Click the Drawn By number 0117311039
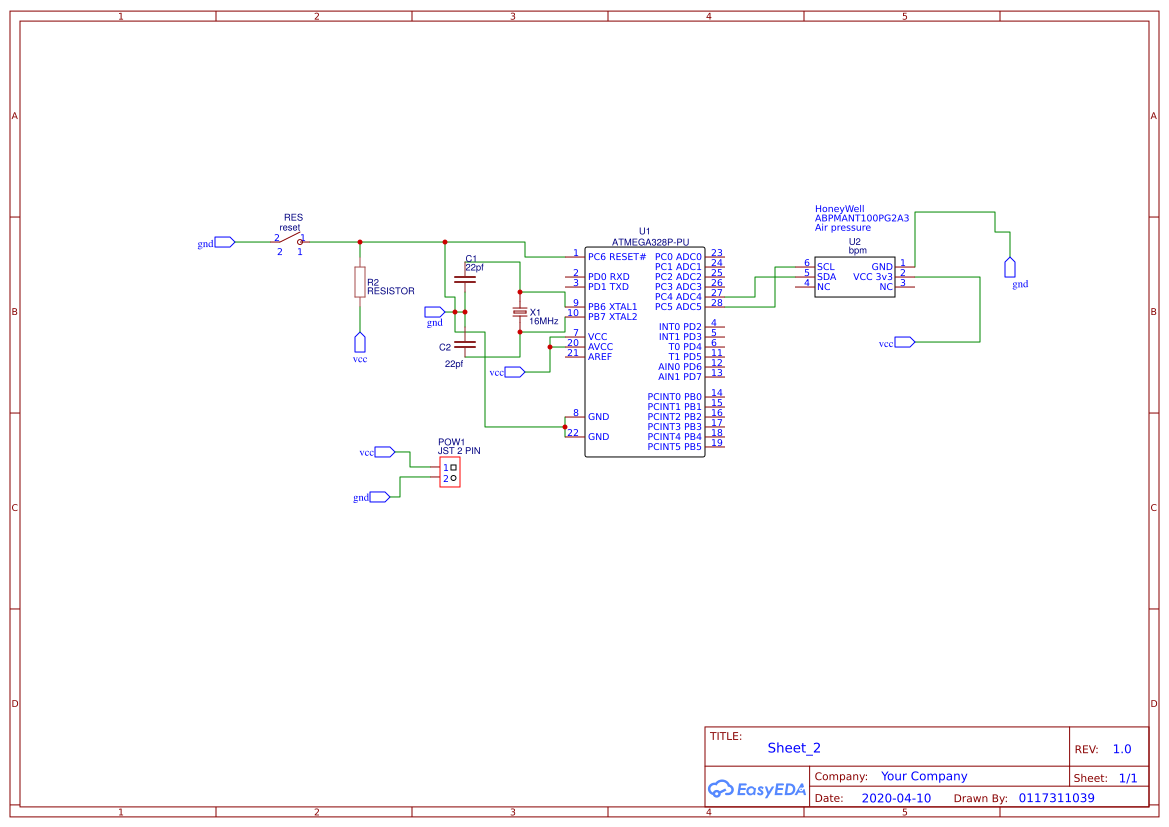1169x827 pixels. click(1057, 797)
